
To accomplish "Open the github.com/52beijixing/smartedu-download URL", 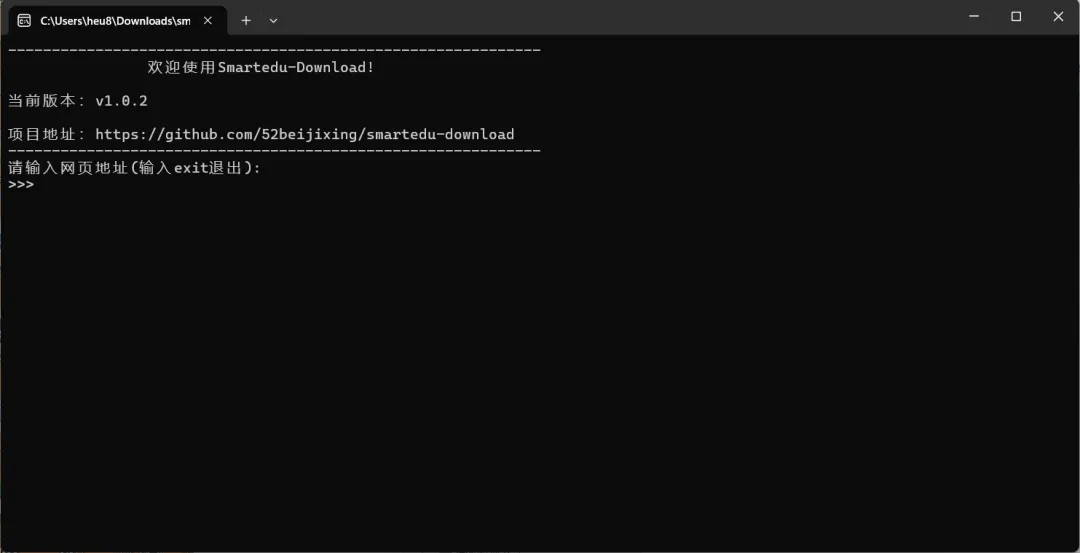I will [304, 134].
